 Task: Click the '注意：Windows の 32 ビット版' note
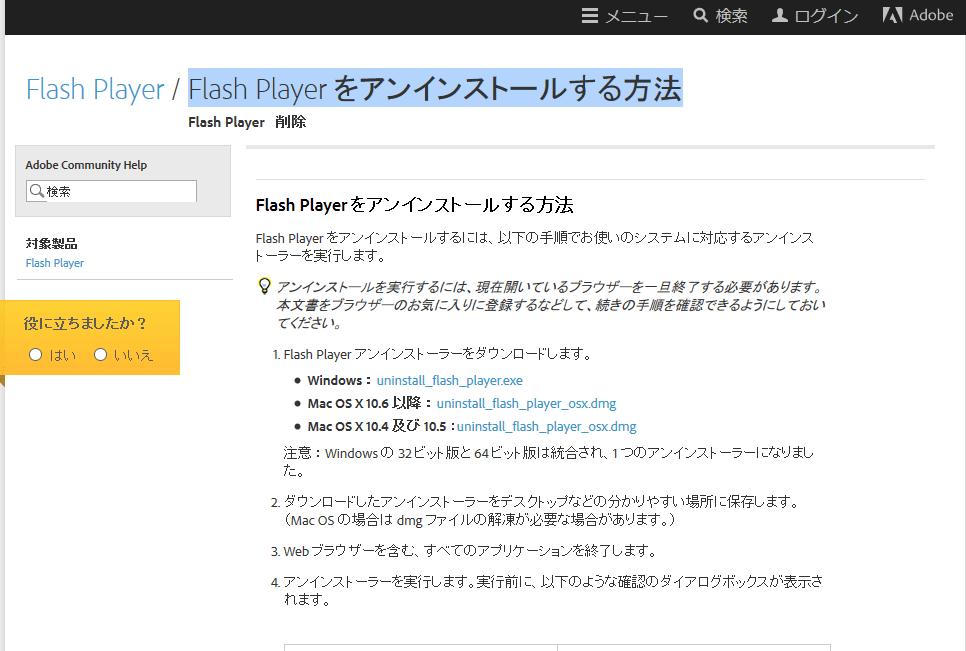point(548,462)
